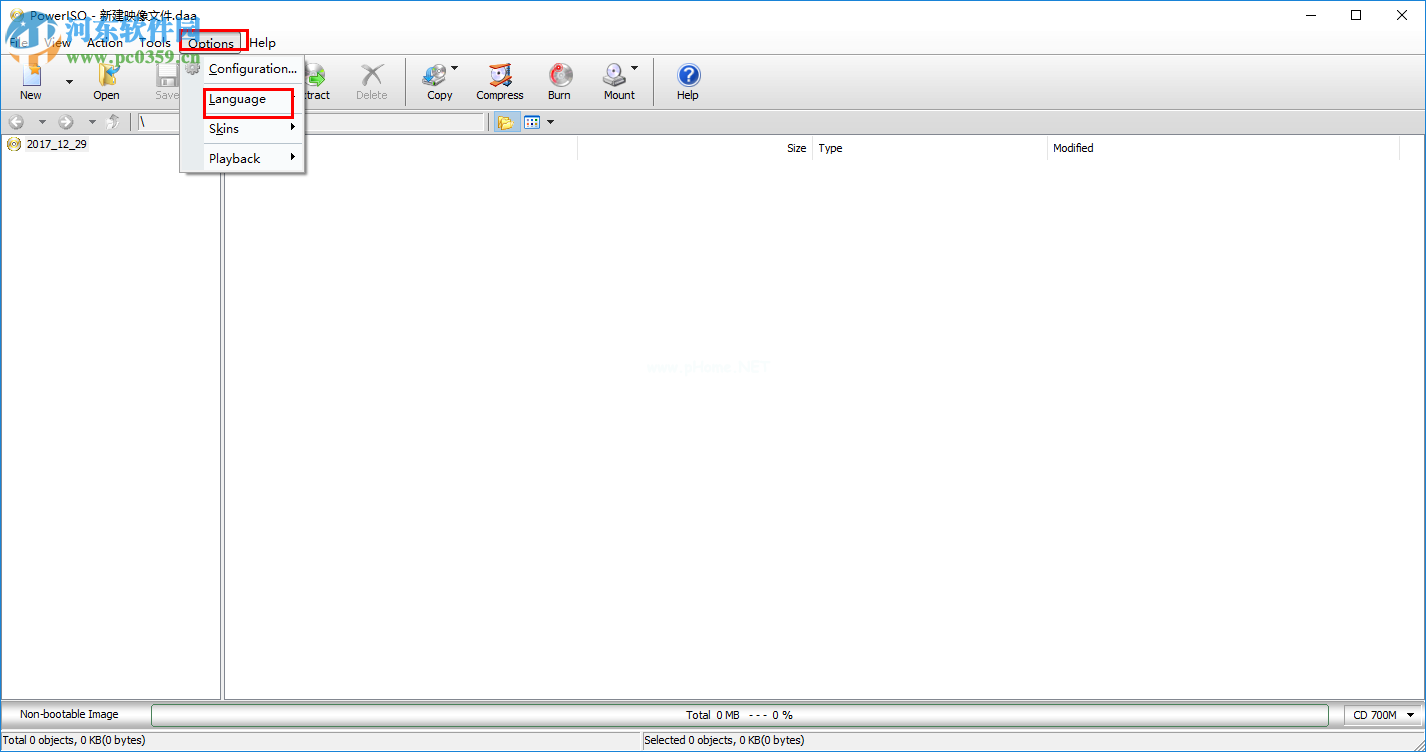Open the view mode dropdown arrow
This screenshot has width=1426, height=752.
550,122
